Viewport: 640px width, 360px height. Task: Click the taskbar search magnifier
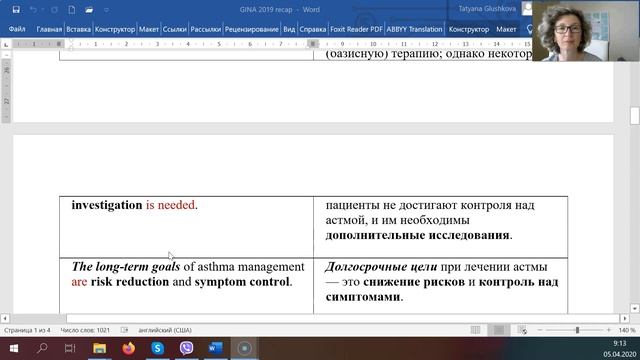[42, 348]
